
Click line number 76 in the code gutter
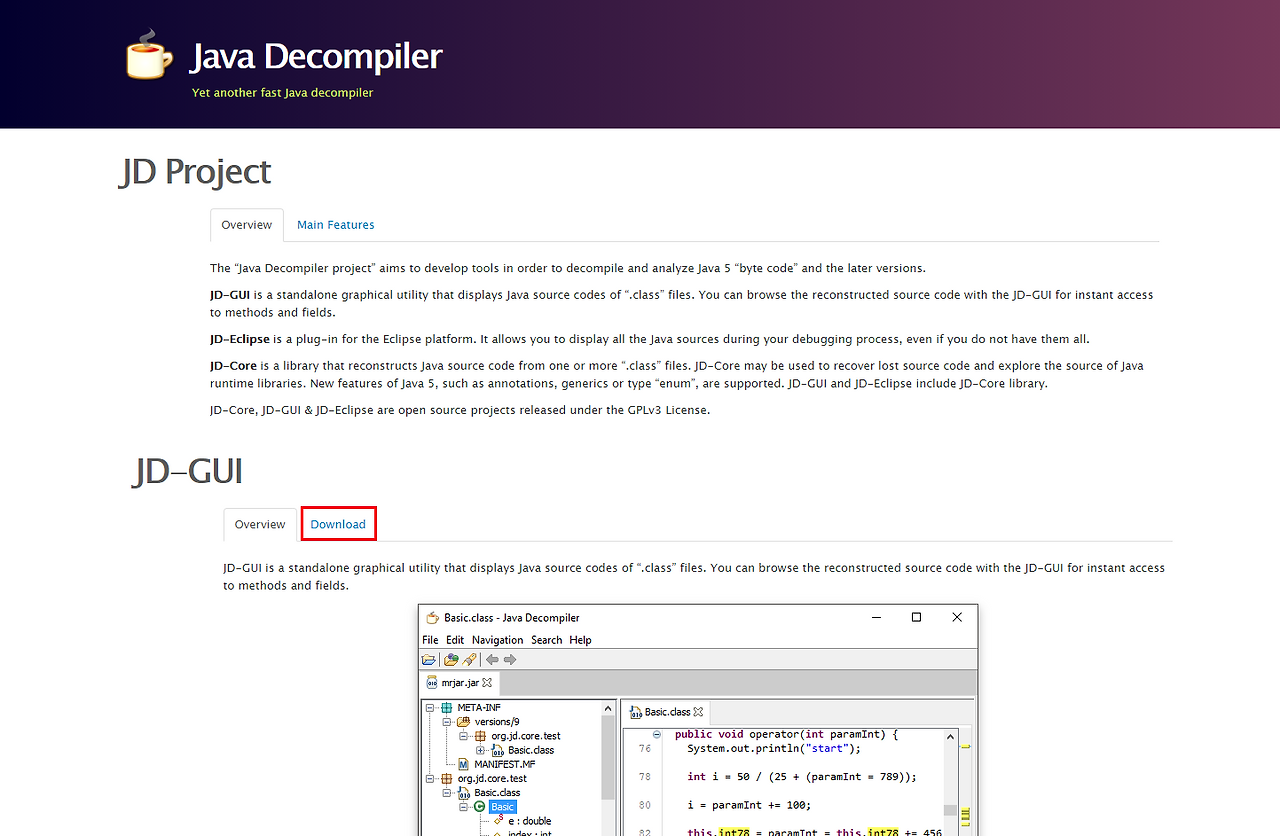[x=644, y=748]
